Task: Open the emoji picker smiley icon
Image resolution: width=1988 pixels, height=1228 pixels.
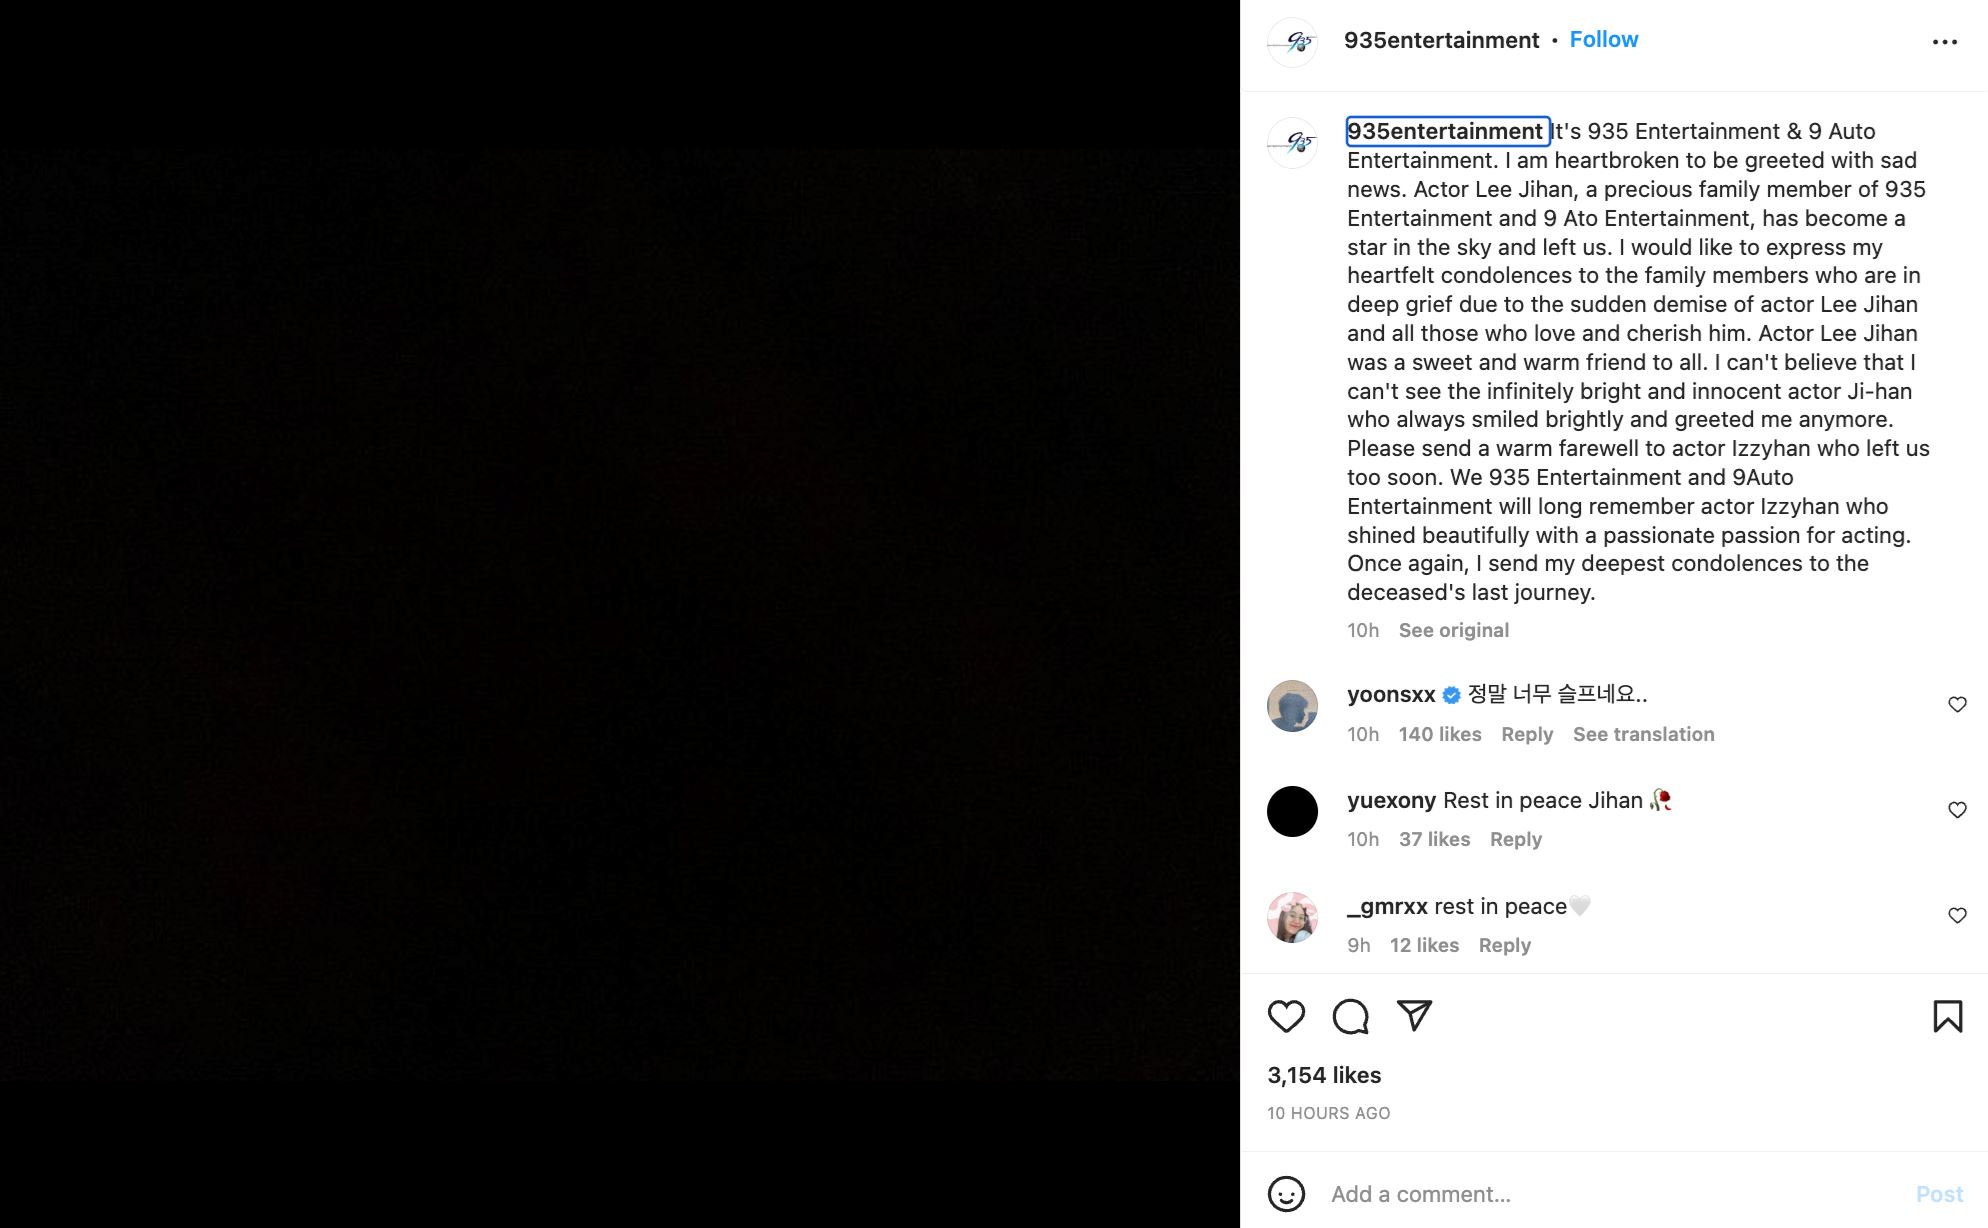Action: click(x=1286, y=1194)
